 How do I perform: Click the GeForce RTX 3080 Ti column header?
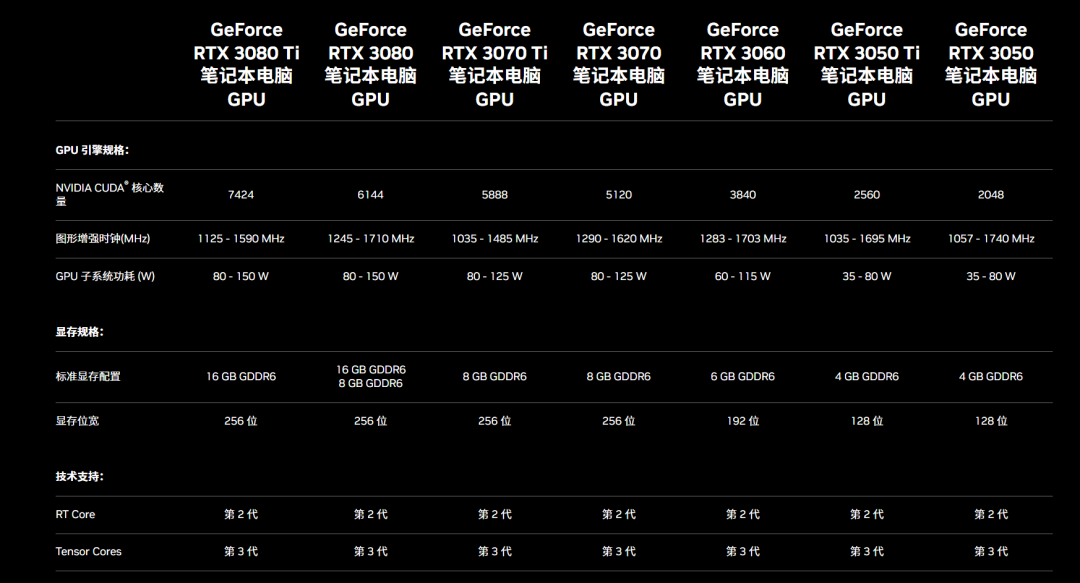(x=247, y=65)
